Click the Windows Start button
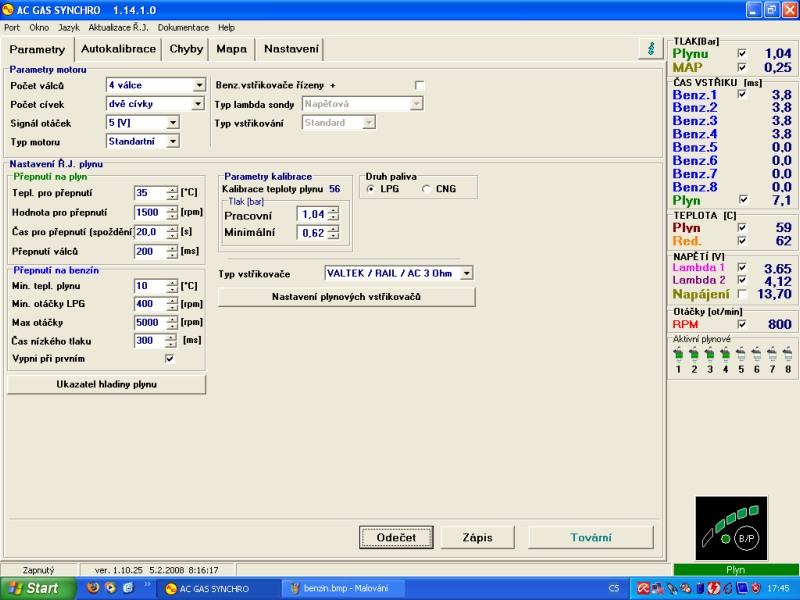800x600 pixels. (37, 588)
